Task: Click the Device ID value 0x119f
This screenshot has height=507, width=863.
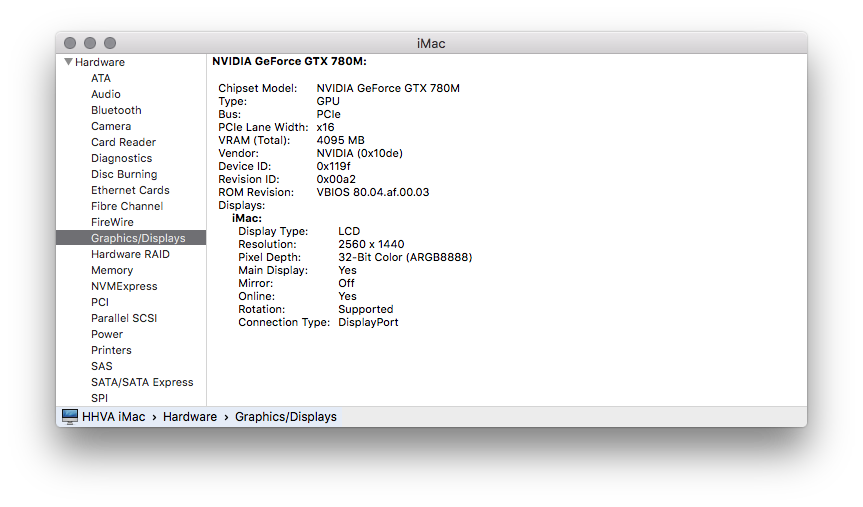Action: point(333,166)
